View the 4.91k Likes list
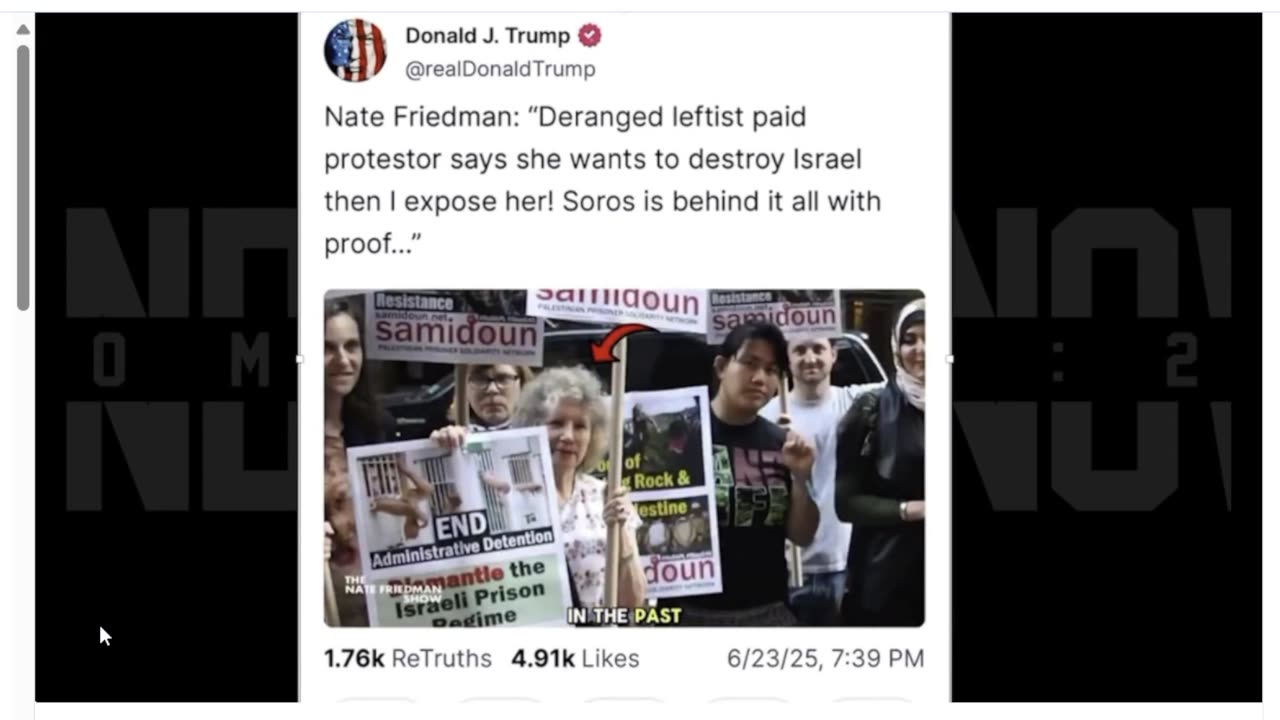 tap(575, 658)
